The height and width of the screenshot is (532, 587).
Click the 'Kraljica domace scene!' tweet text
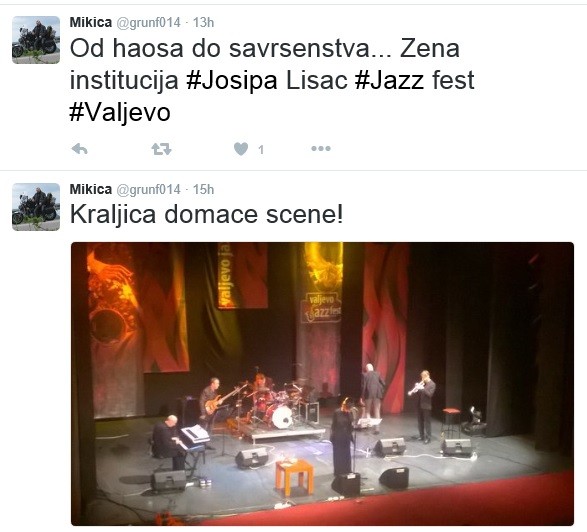pyautogui.click(x=206, y=215)
